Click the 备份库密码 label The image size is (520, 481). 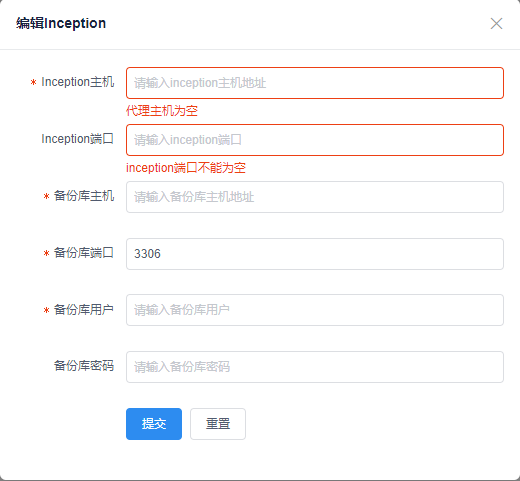pyautogui.click(x=84, y=366)
